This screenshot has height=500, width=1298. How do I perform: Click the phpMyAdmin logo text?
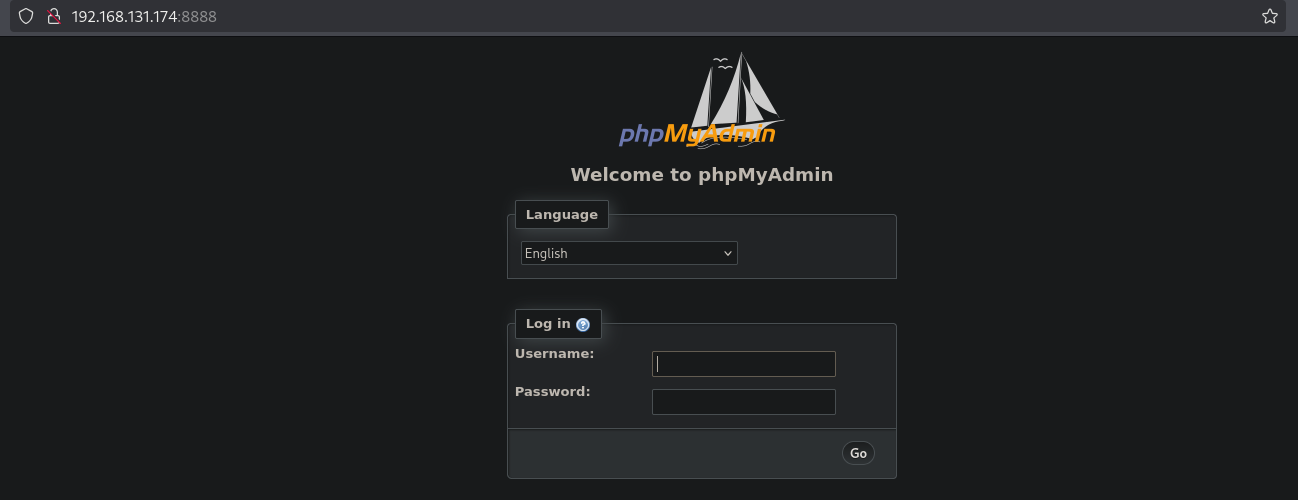pyautogui.click(x=697, y=134)
